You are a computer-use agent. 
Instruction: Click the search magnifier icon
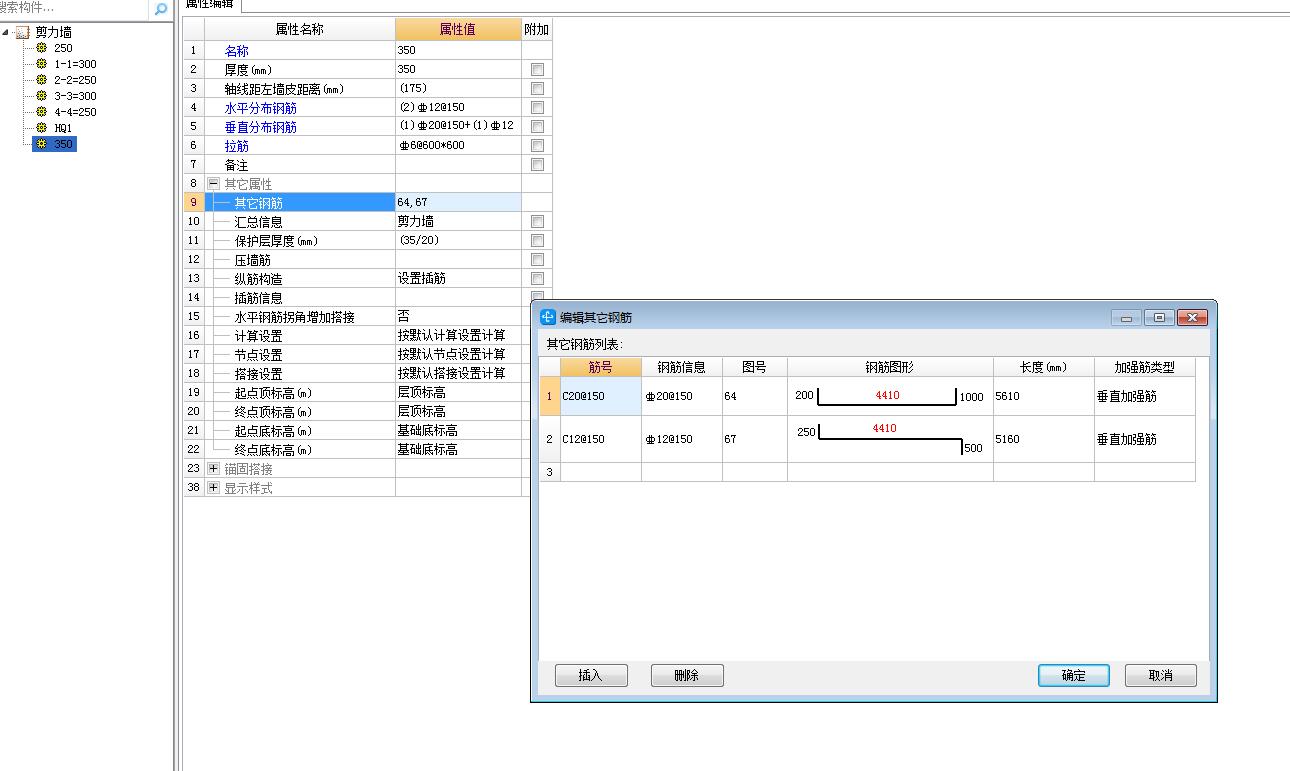click(160, 9)
